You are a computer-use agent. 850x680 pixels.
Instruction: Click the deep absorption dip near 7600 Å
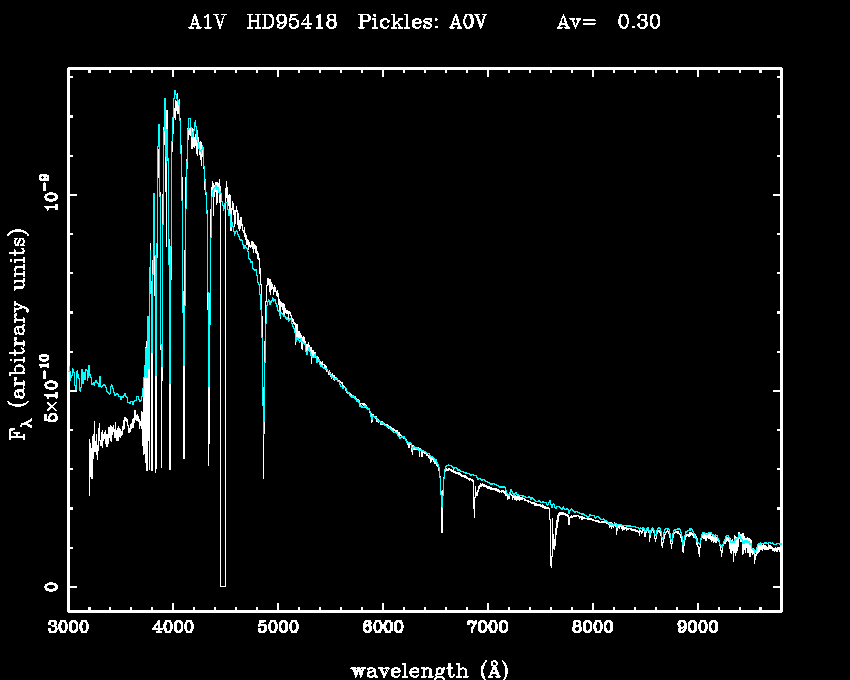tap(551, 565)
